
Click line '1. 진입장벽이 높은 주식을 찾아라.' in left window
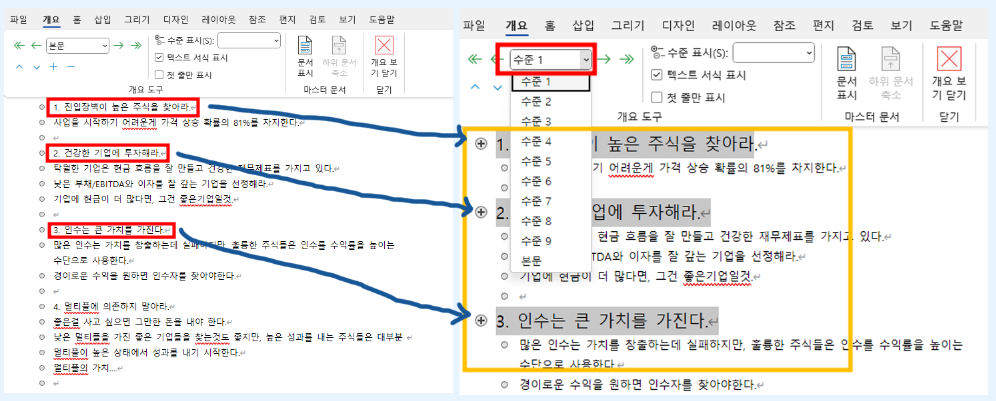(123, 107)
